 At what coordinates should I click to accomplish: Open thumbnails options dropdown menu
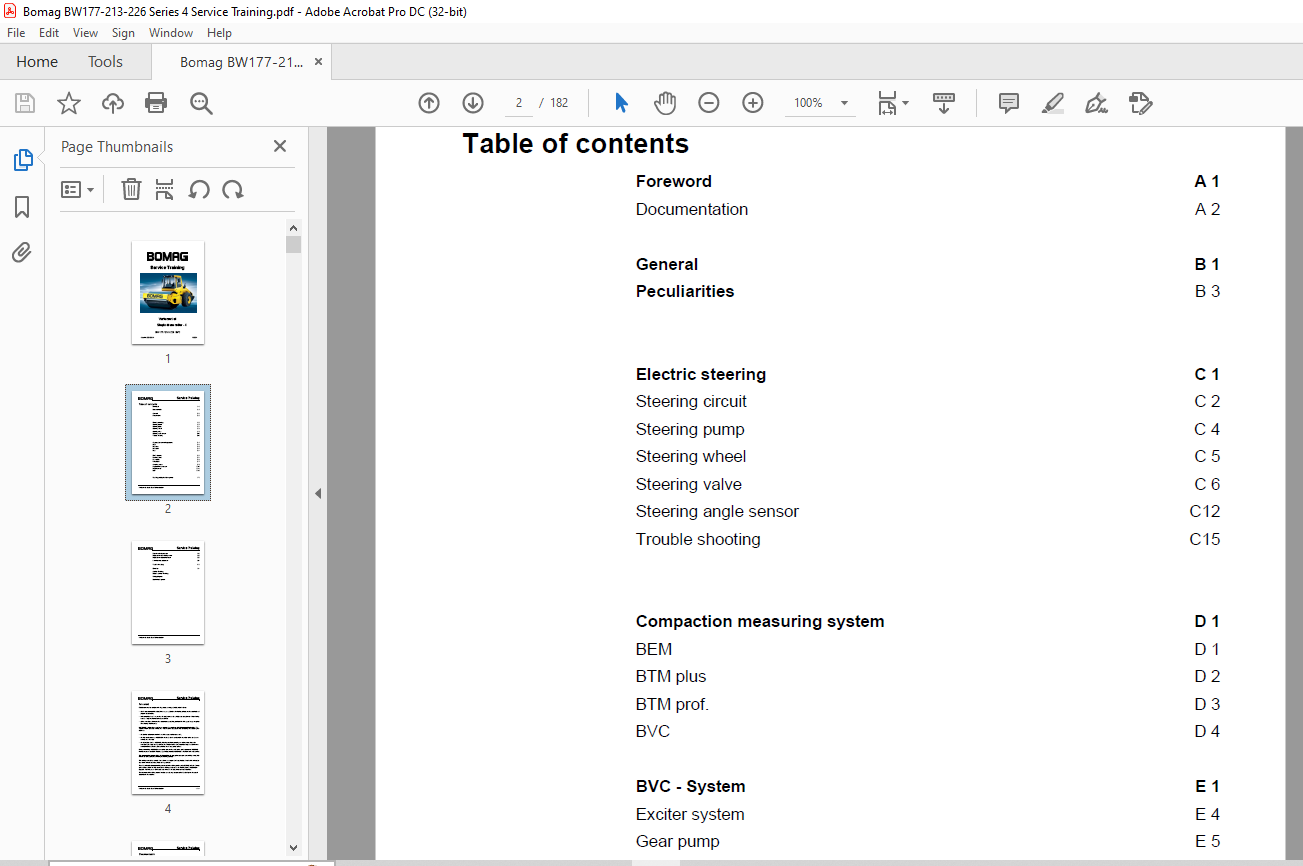(x=77, y=189)
